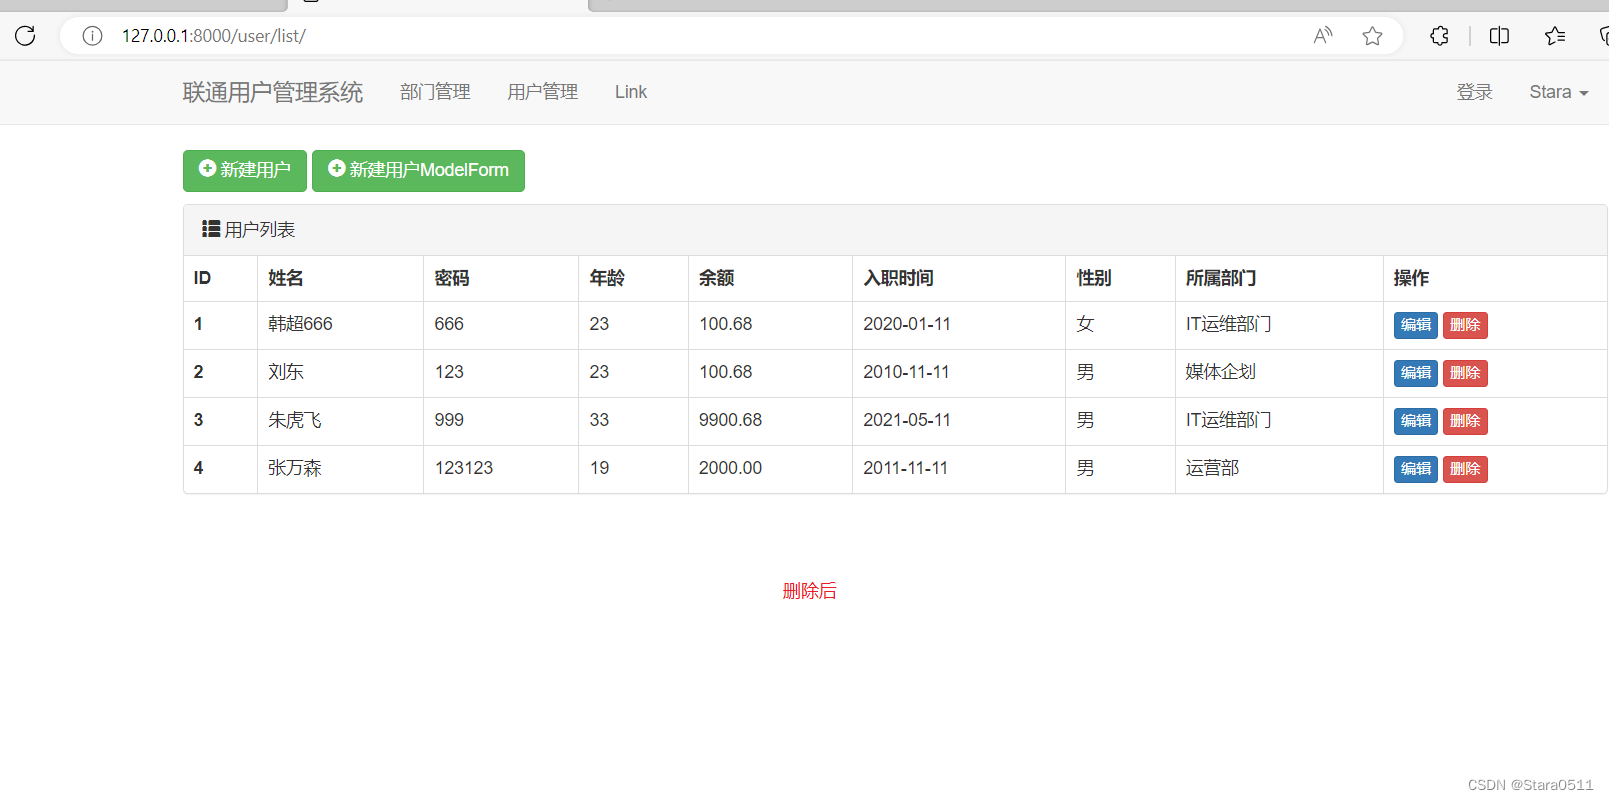The image size is (1609, 800).
Task: Edit user 韩超666 via 编辑 button
Action: 1416,325
